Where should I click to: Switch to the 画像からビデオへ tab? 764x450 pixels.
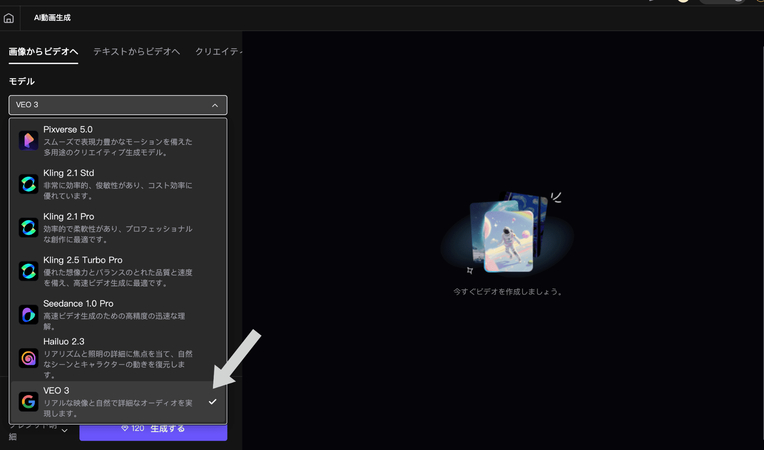43,51
